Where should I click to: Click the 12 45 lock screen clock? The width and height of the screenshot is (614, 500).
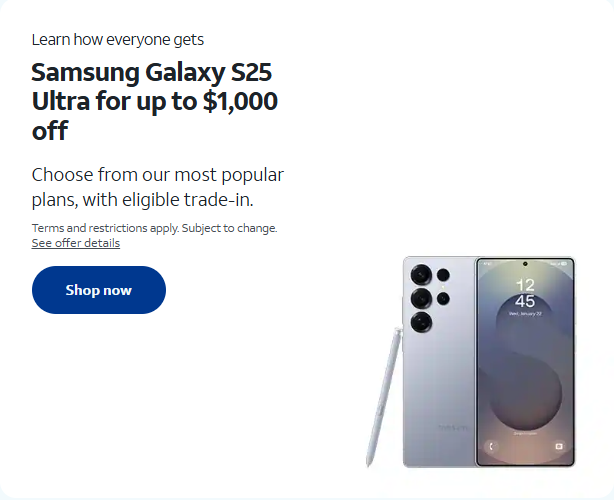pos(525,293)
